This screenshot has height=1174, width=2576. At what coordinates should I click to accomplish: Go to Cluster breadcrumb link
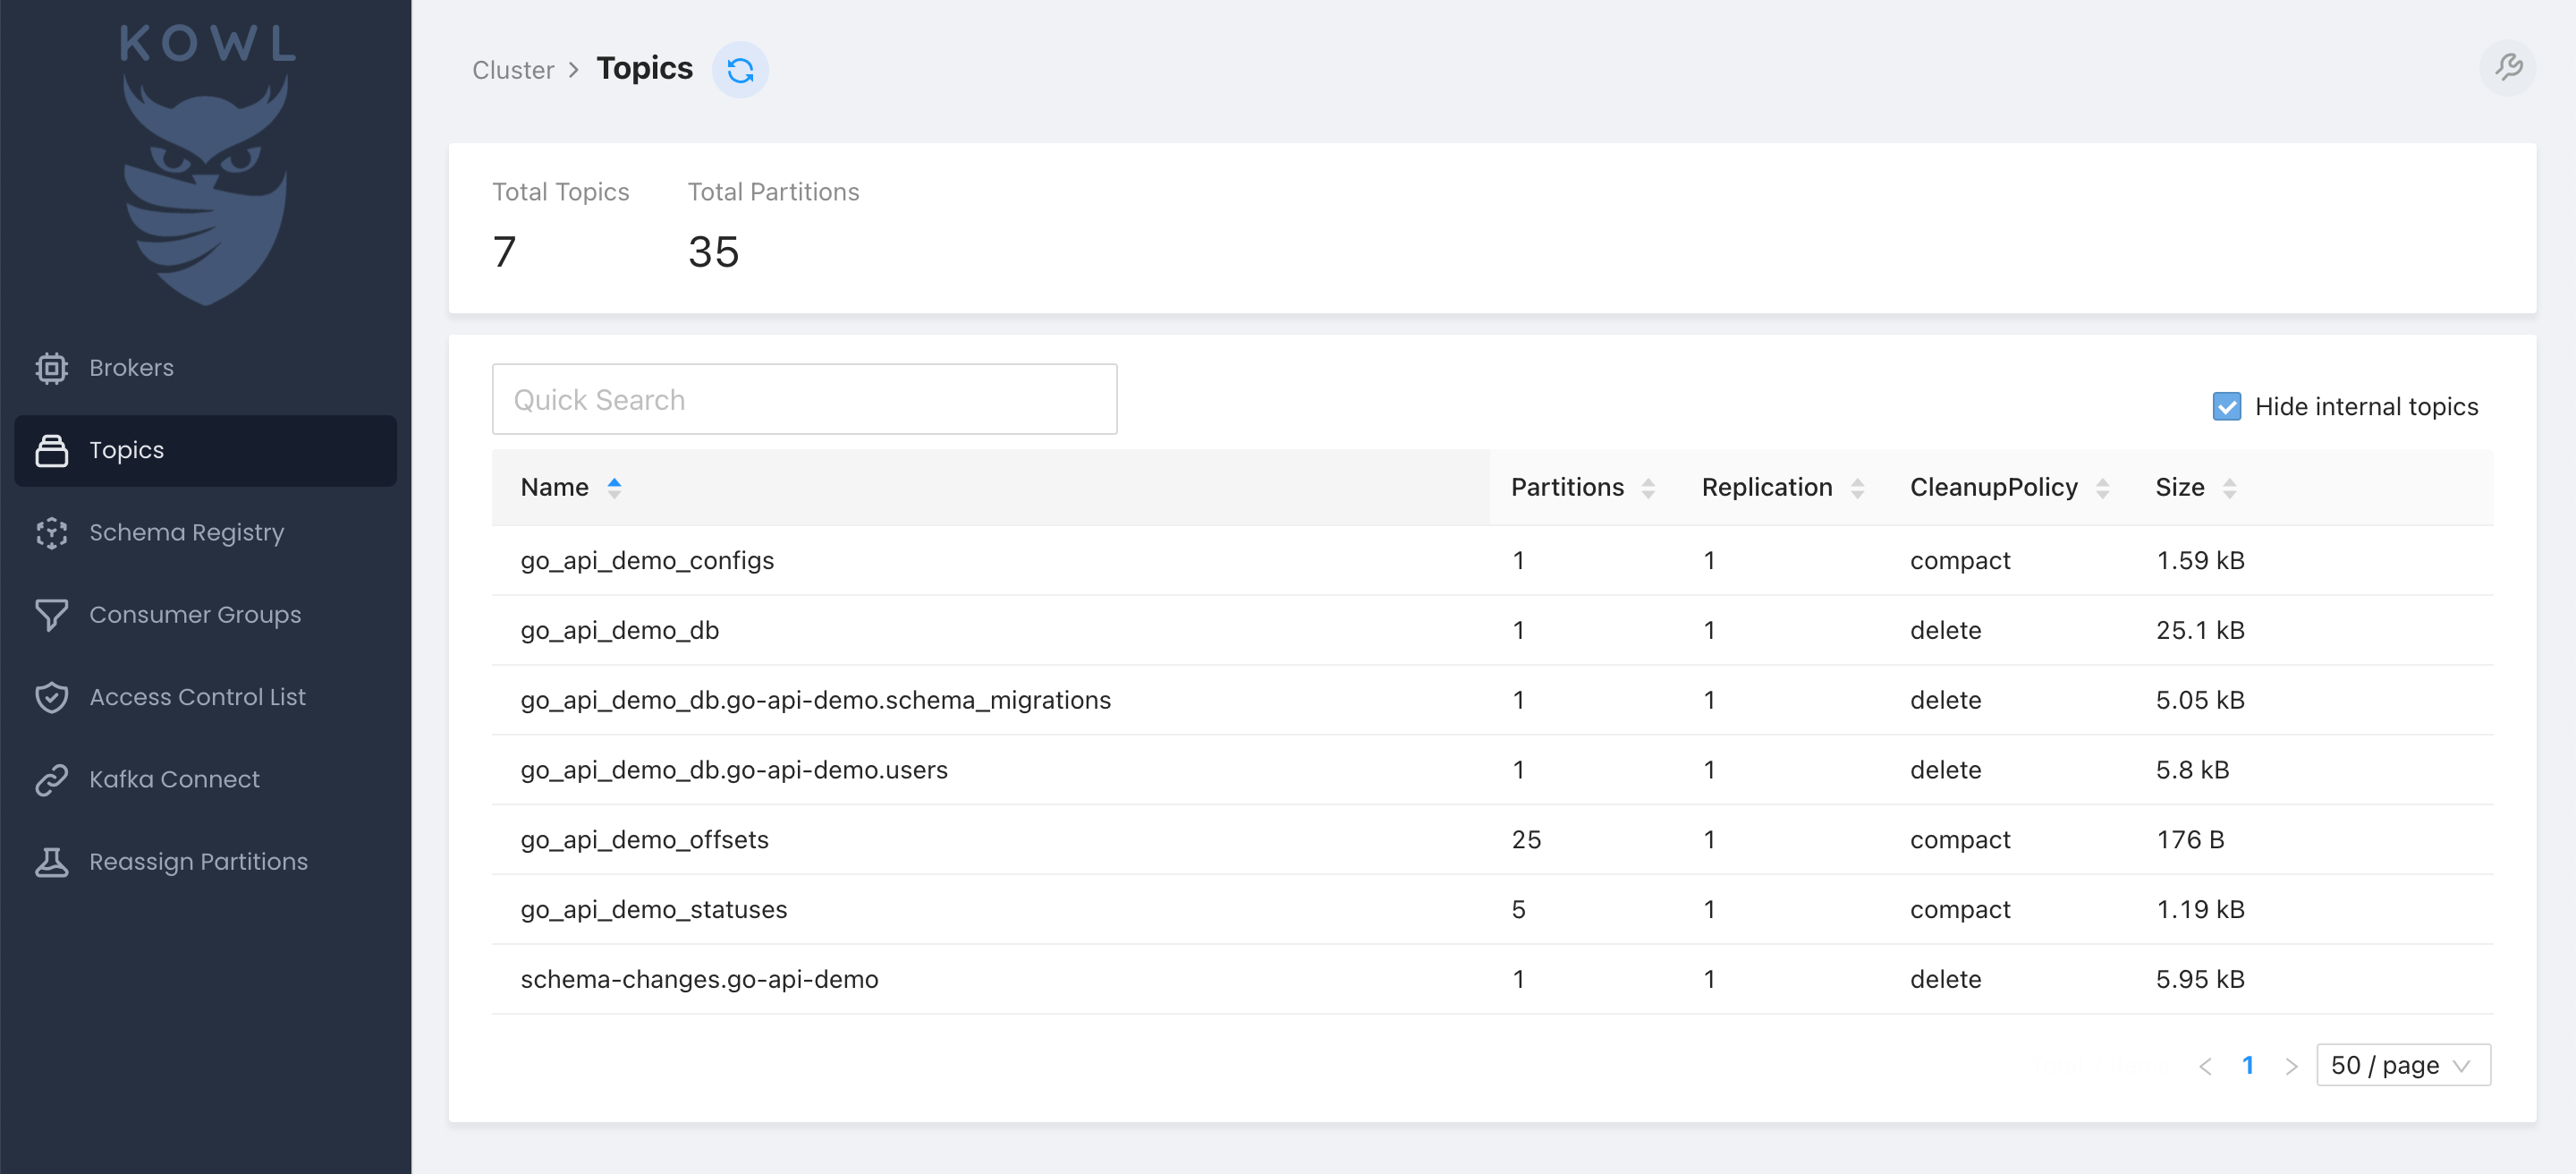(512, 70)
